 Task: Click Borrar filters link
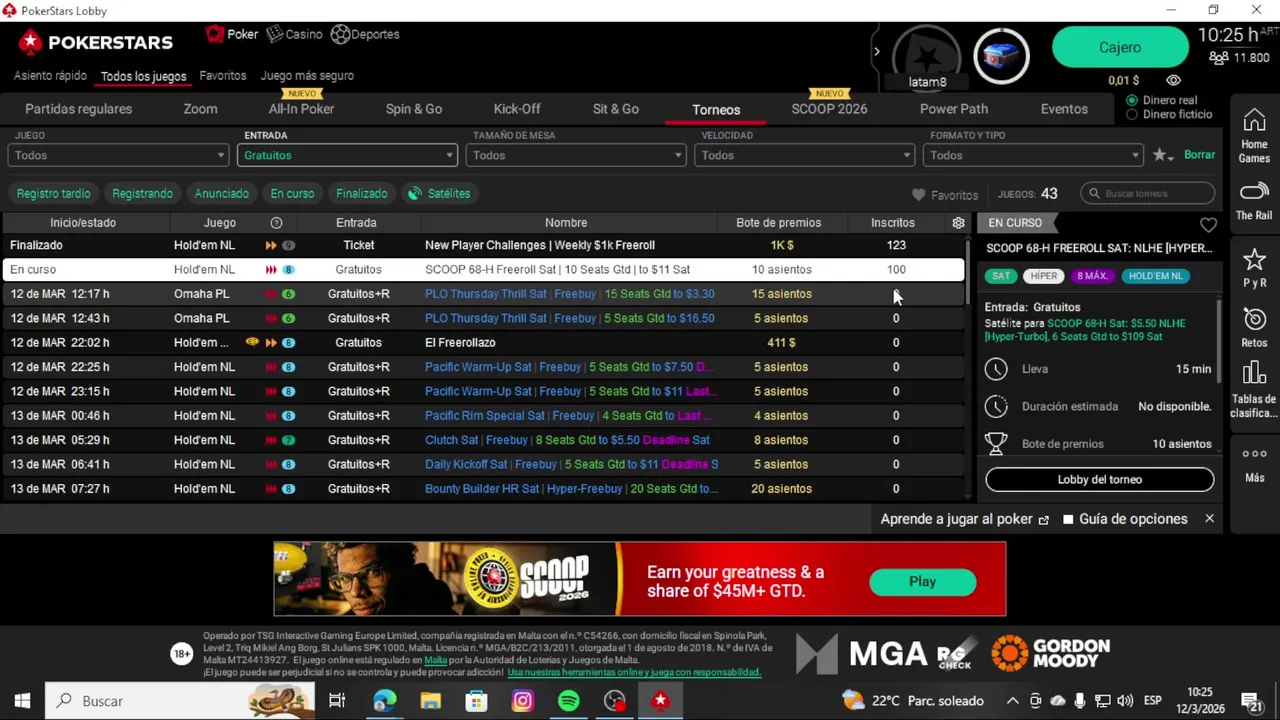coord(1199,155)
